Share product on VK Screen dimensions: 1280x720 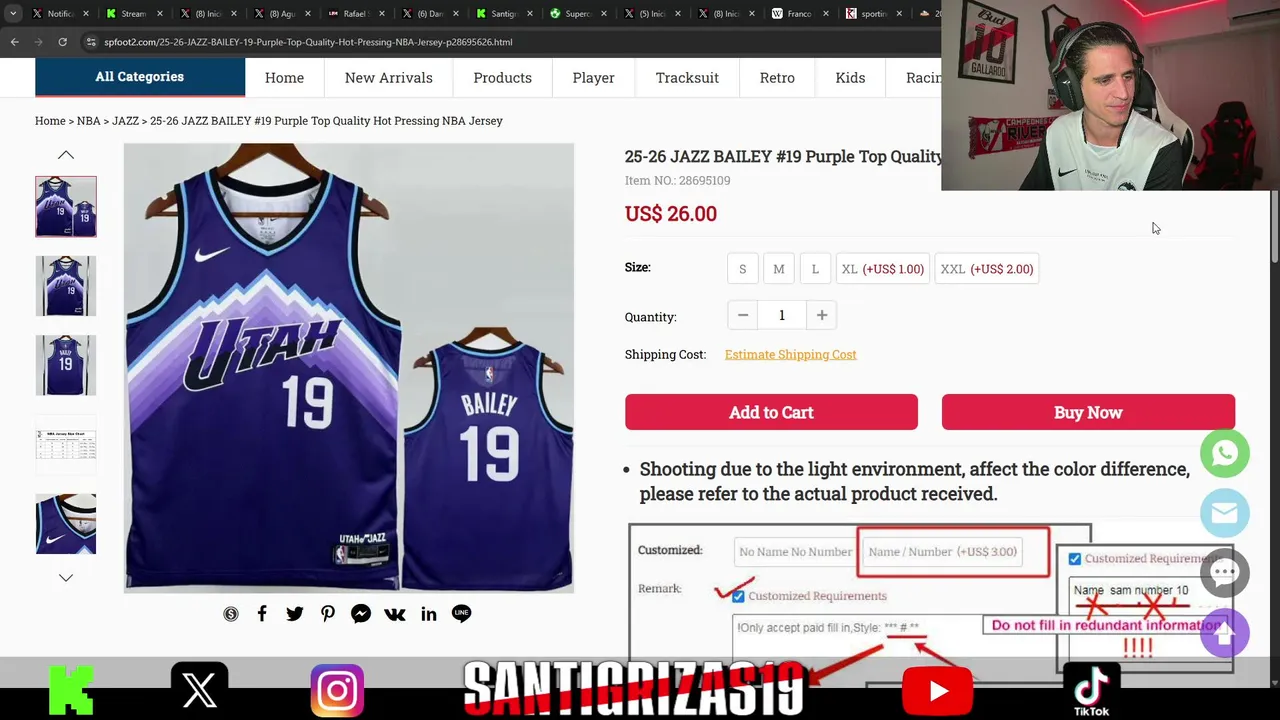coord(395,614)
